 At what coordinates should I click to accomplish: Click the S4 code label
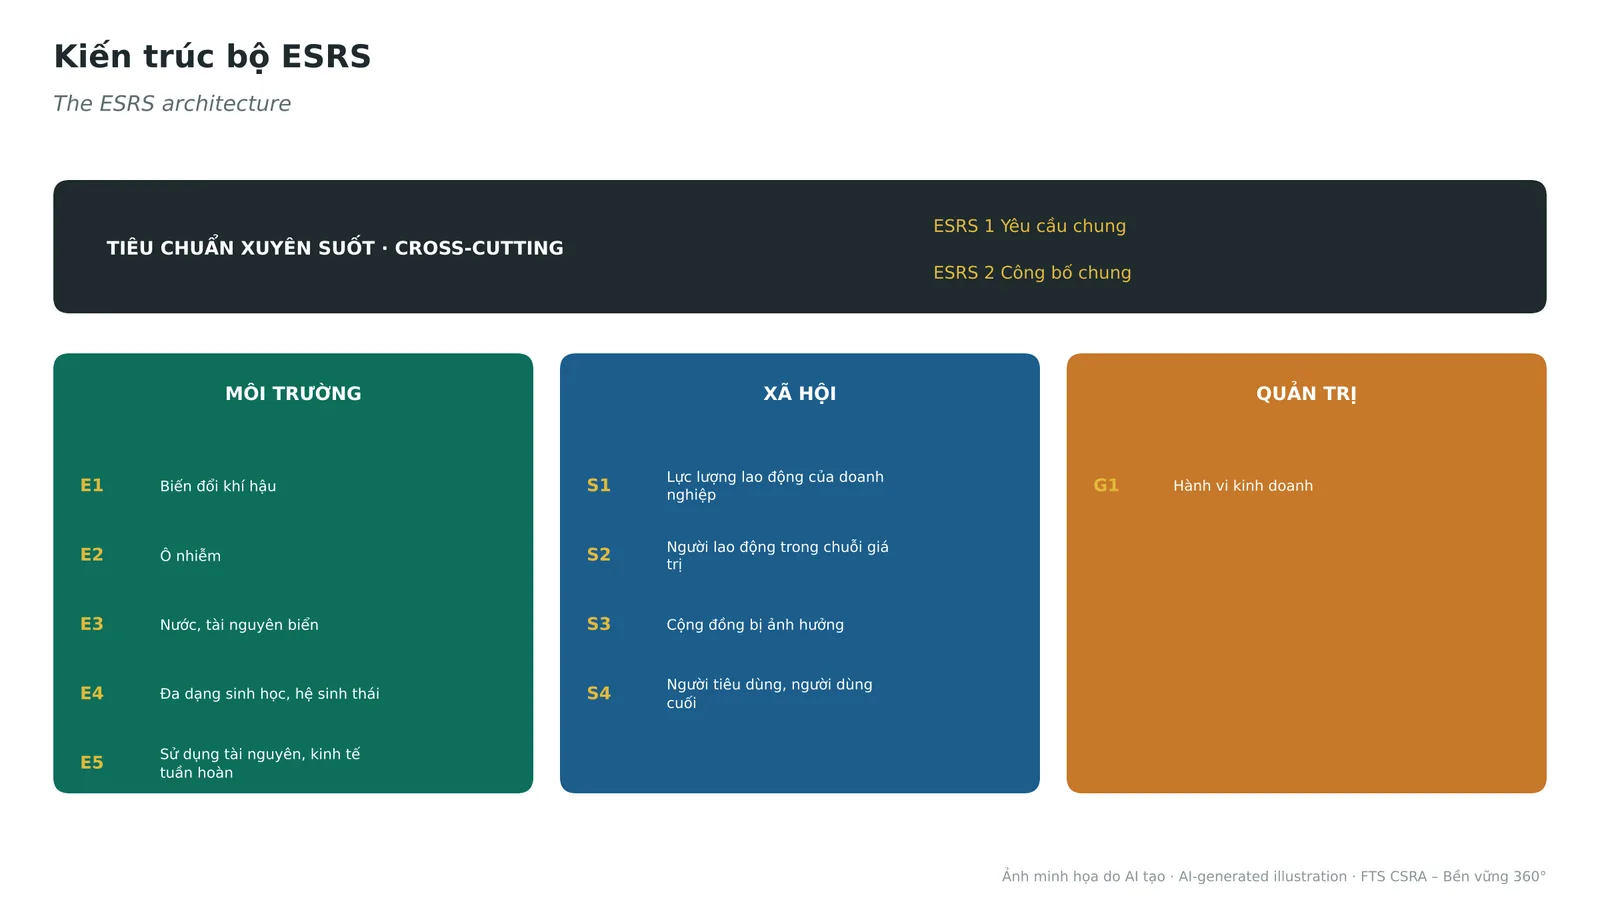click(598, 693)
